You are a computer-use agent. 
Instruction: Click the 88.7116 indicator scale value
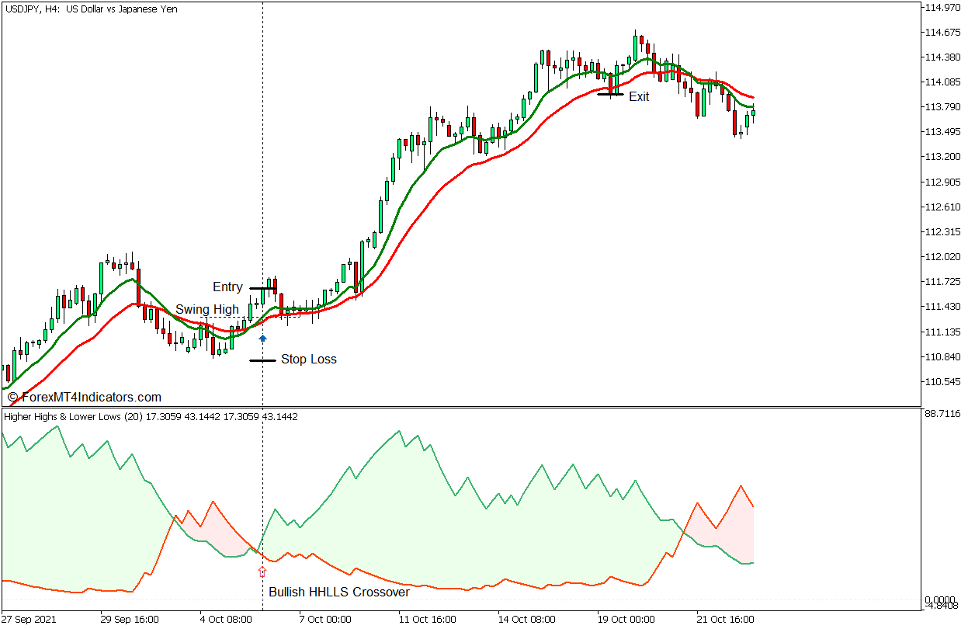pos(946,413)
